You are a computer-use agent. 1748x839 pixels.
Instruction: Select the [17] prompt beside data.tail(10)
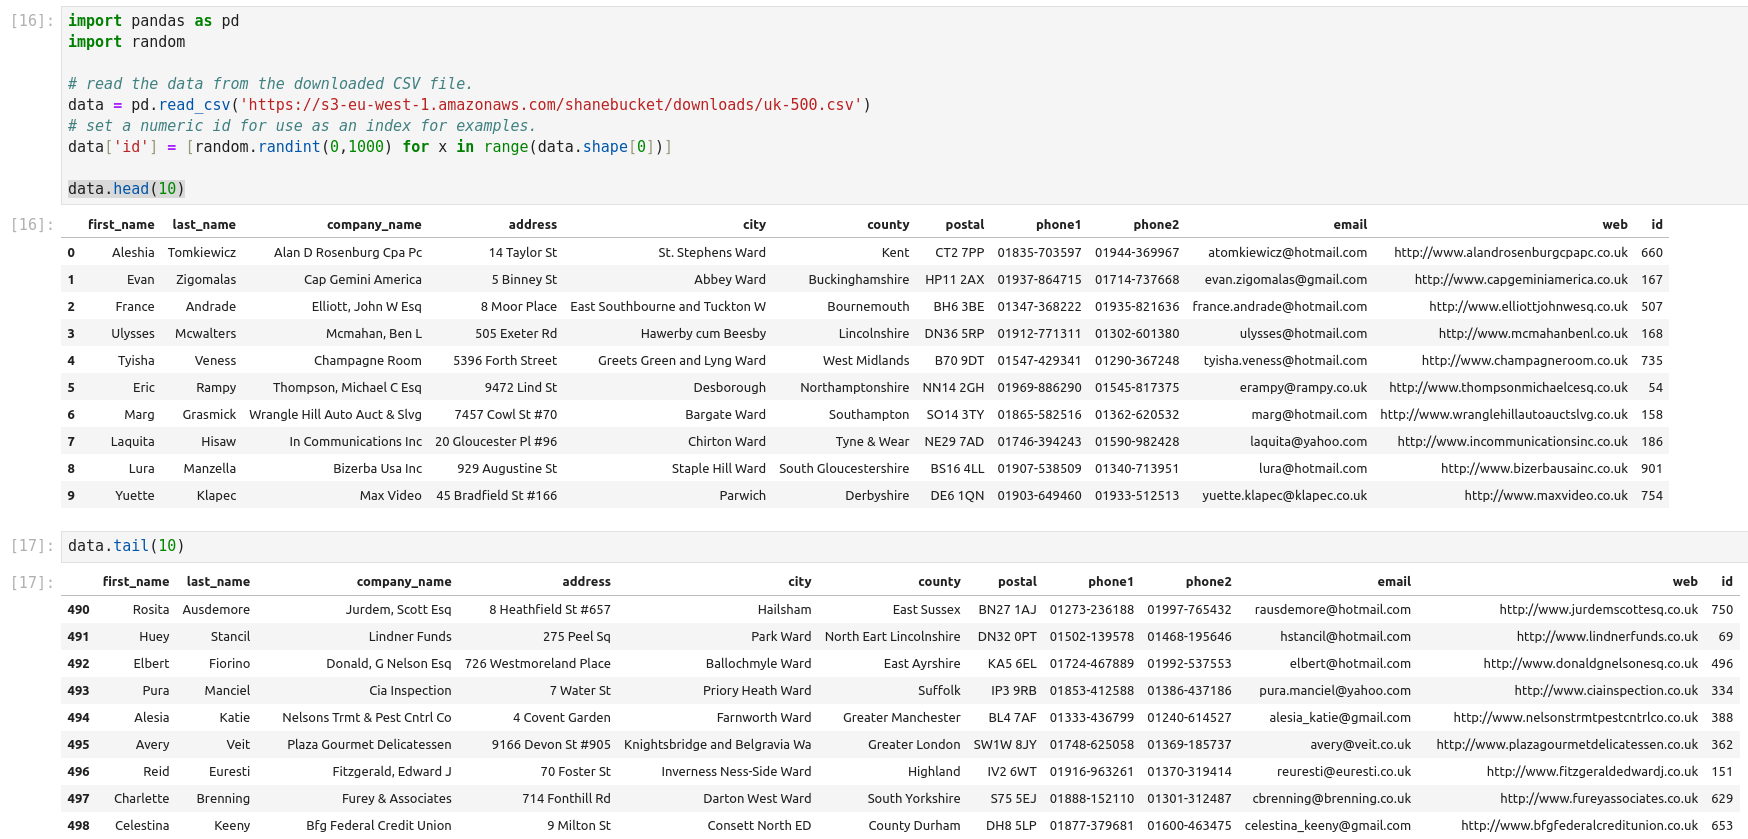30,546
